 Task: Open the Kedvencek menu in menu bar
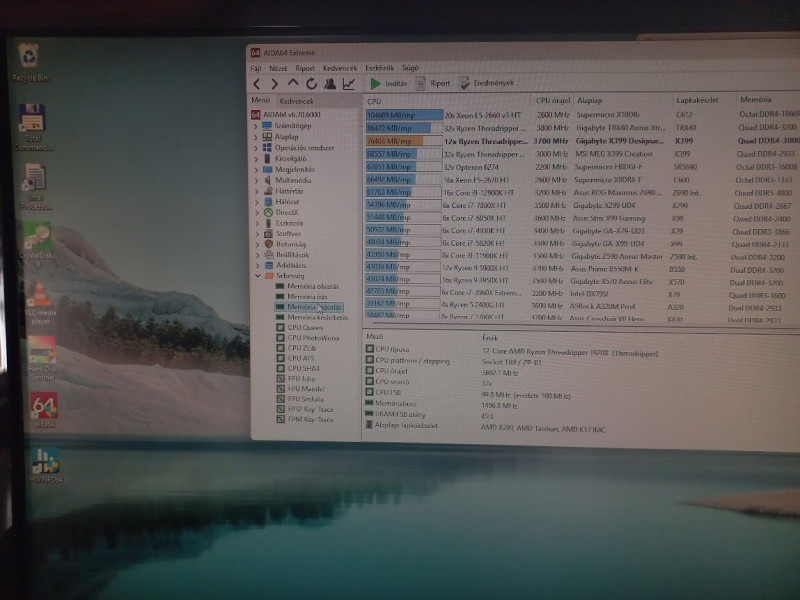[x=340, y=68]
